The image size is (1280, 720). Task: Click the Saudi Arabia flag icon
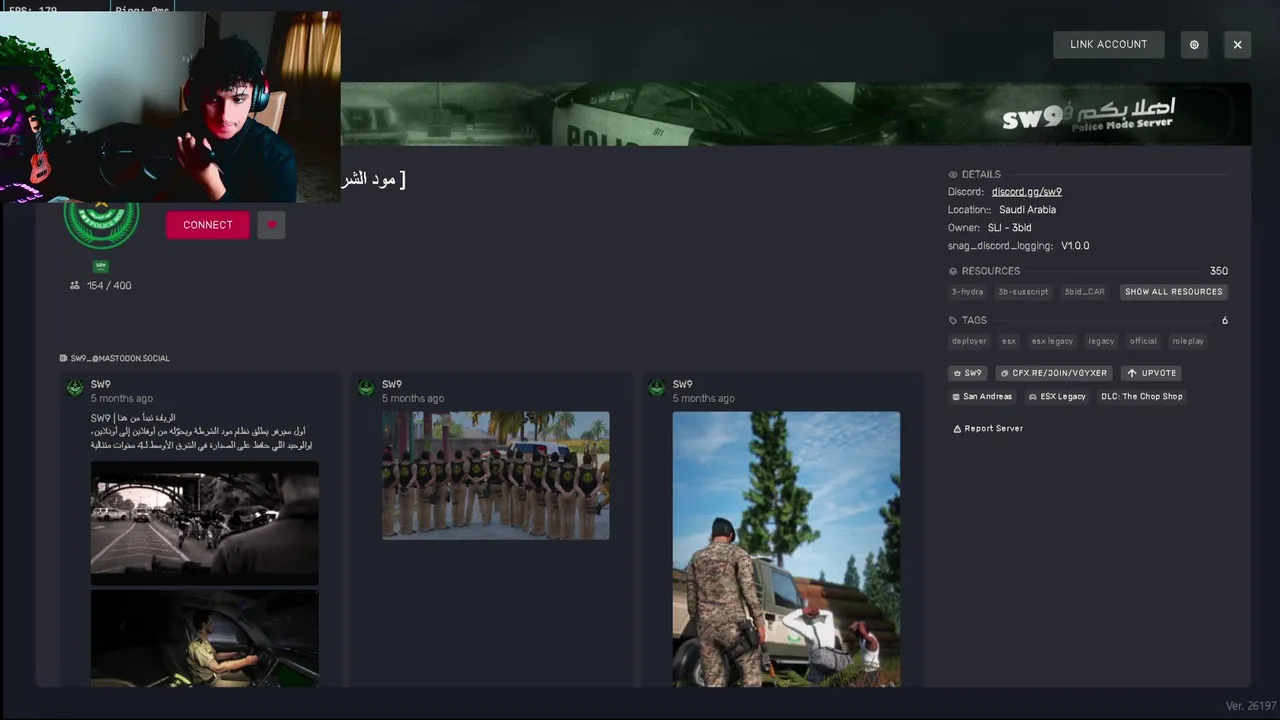(x=100, y=266)
